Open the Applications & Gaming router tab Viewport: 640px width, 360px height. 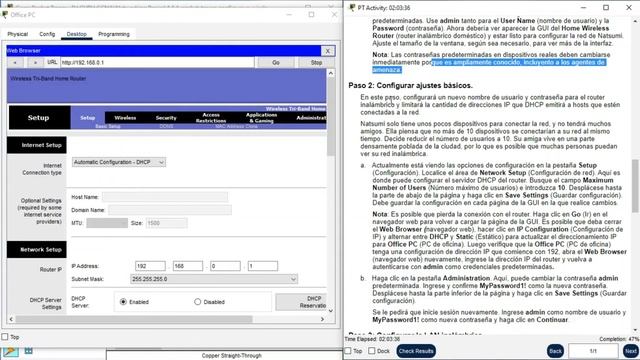tap(261, 118)
